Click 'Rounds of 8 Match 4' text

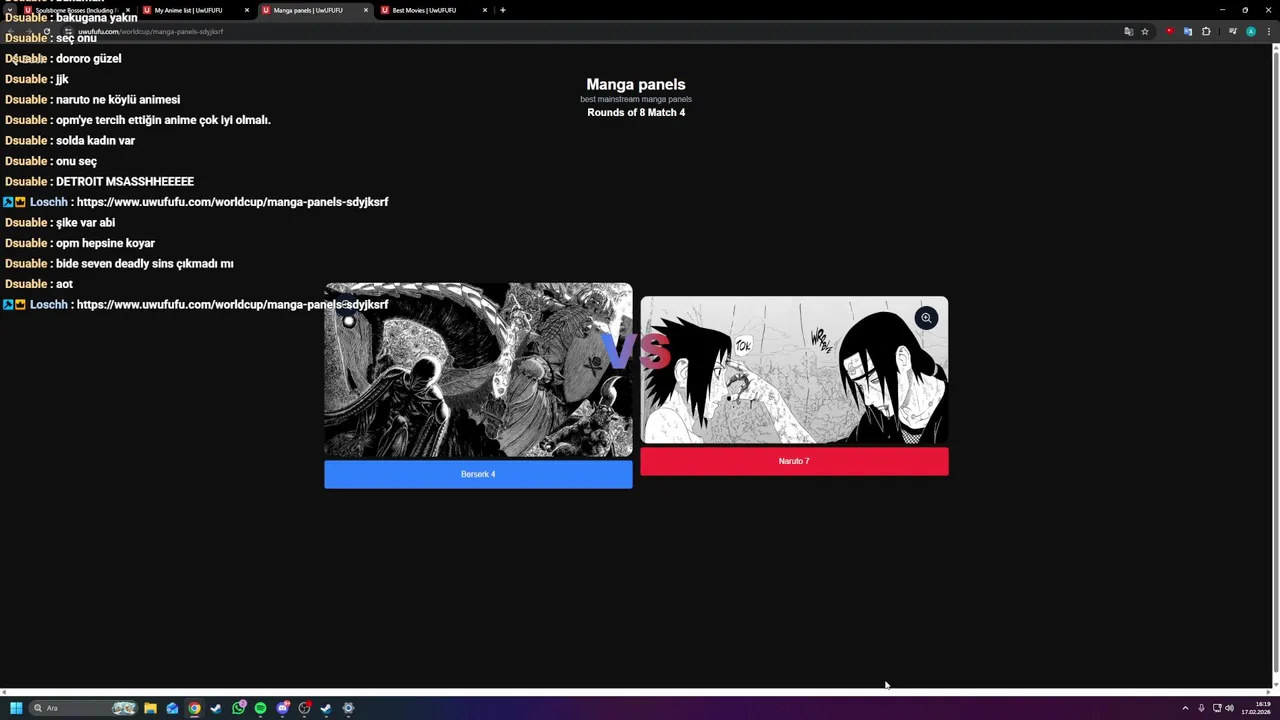click(636, 113)
